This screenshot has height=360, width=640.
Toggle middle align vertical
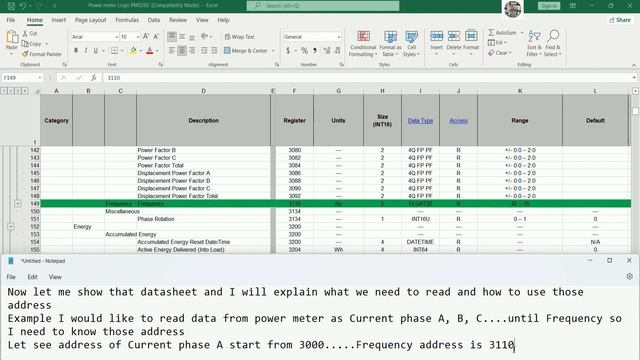[182, 37]
